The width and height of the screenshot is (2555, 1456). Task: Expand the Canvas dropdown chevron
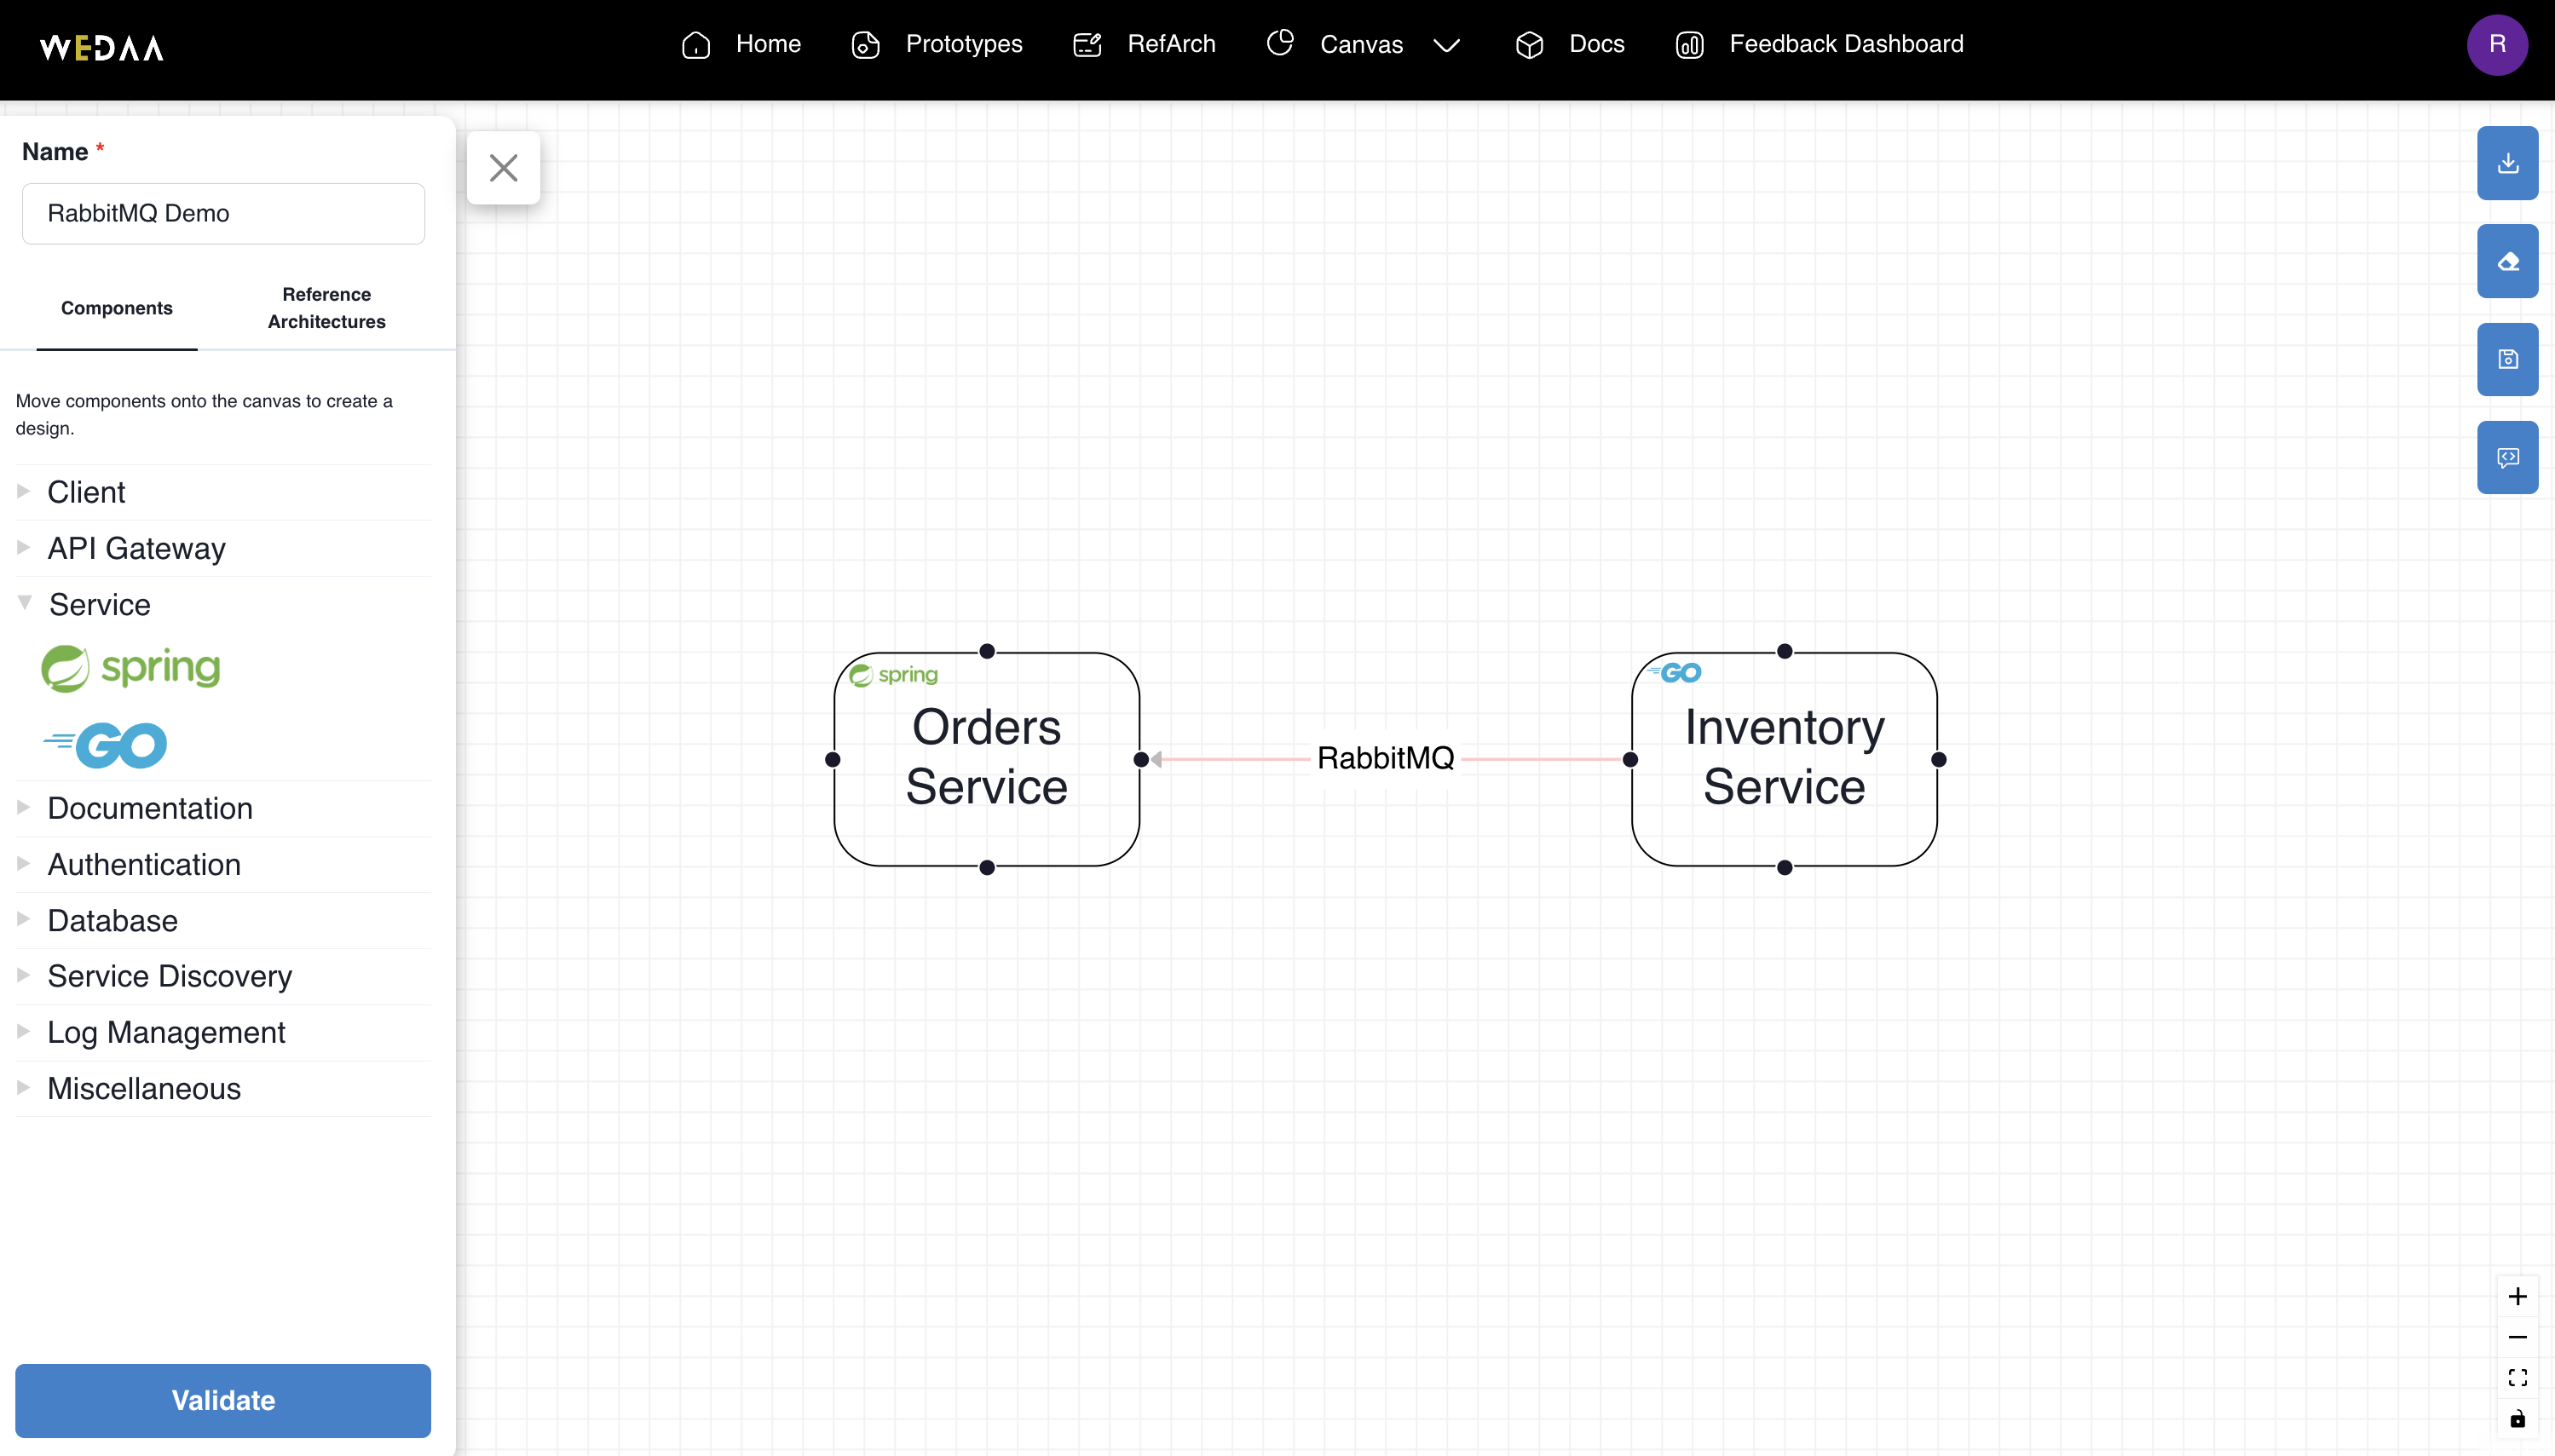pos(1446,45)
